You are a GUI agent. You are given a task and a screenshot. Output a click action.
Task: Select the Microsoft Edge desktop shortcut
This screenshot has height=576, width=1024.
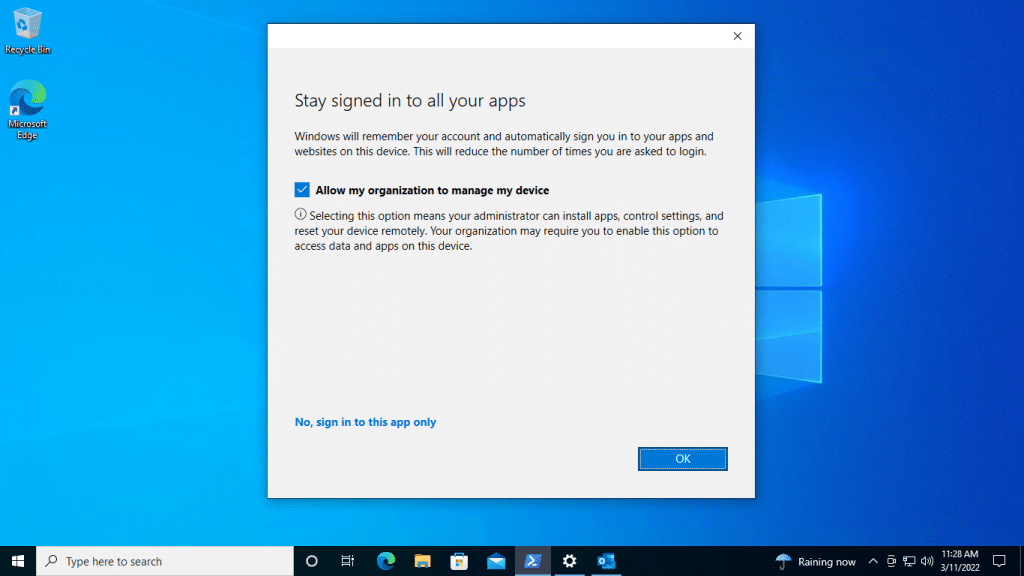tap(27, 110)
